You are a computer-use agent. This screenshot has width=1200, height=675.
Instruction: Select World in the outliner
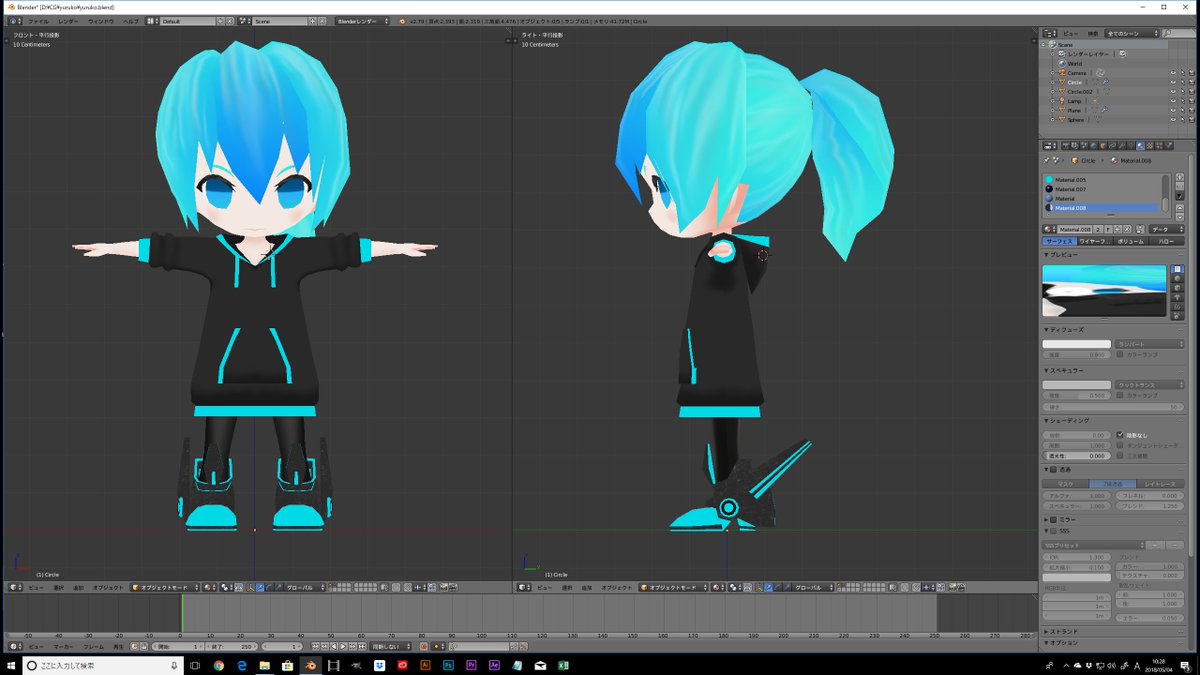point(1075,63)
